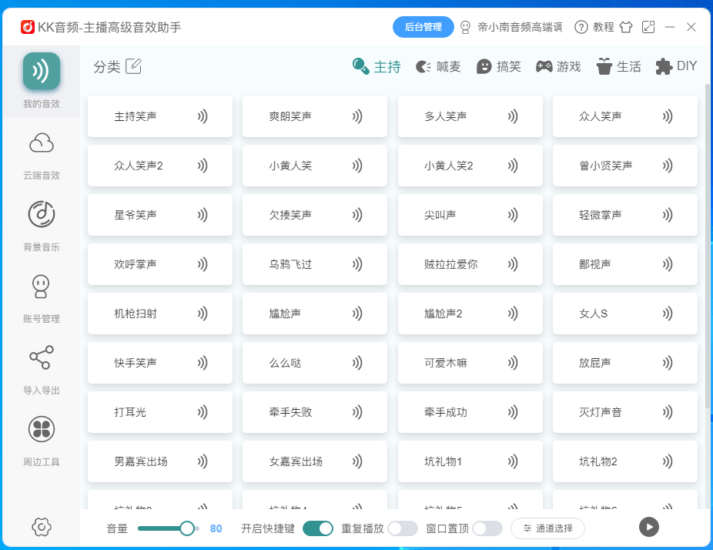Image resolution: width=713 pixels, height=550 pixels.
Task: Click 尴尬声2 card label
Action: pos(443,313)
